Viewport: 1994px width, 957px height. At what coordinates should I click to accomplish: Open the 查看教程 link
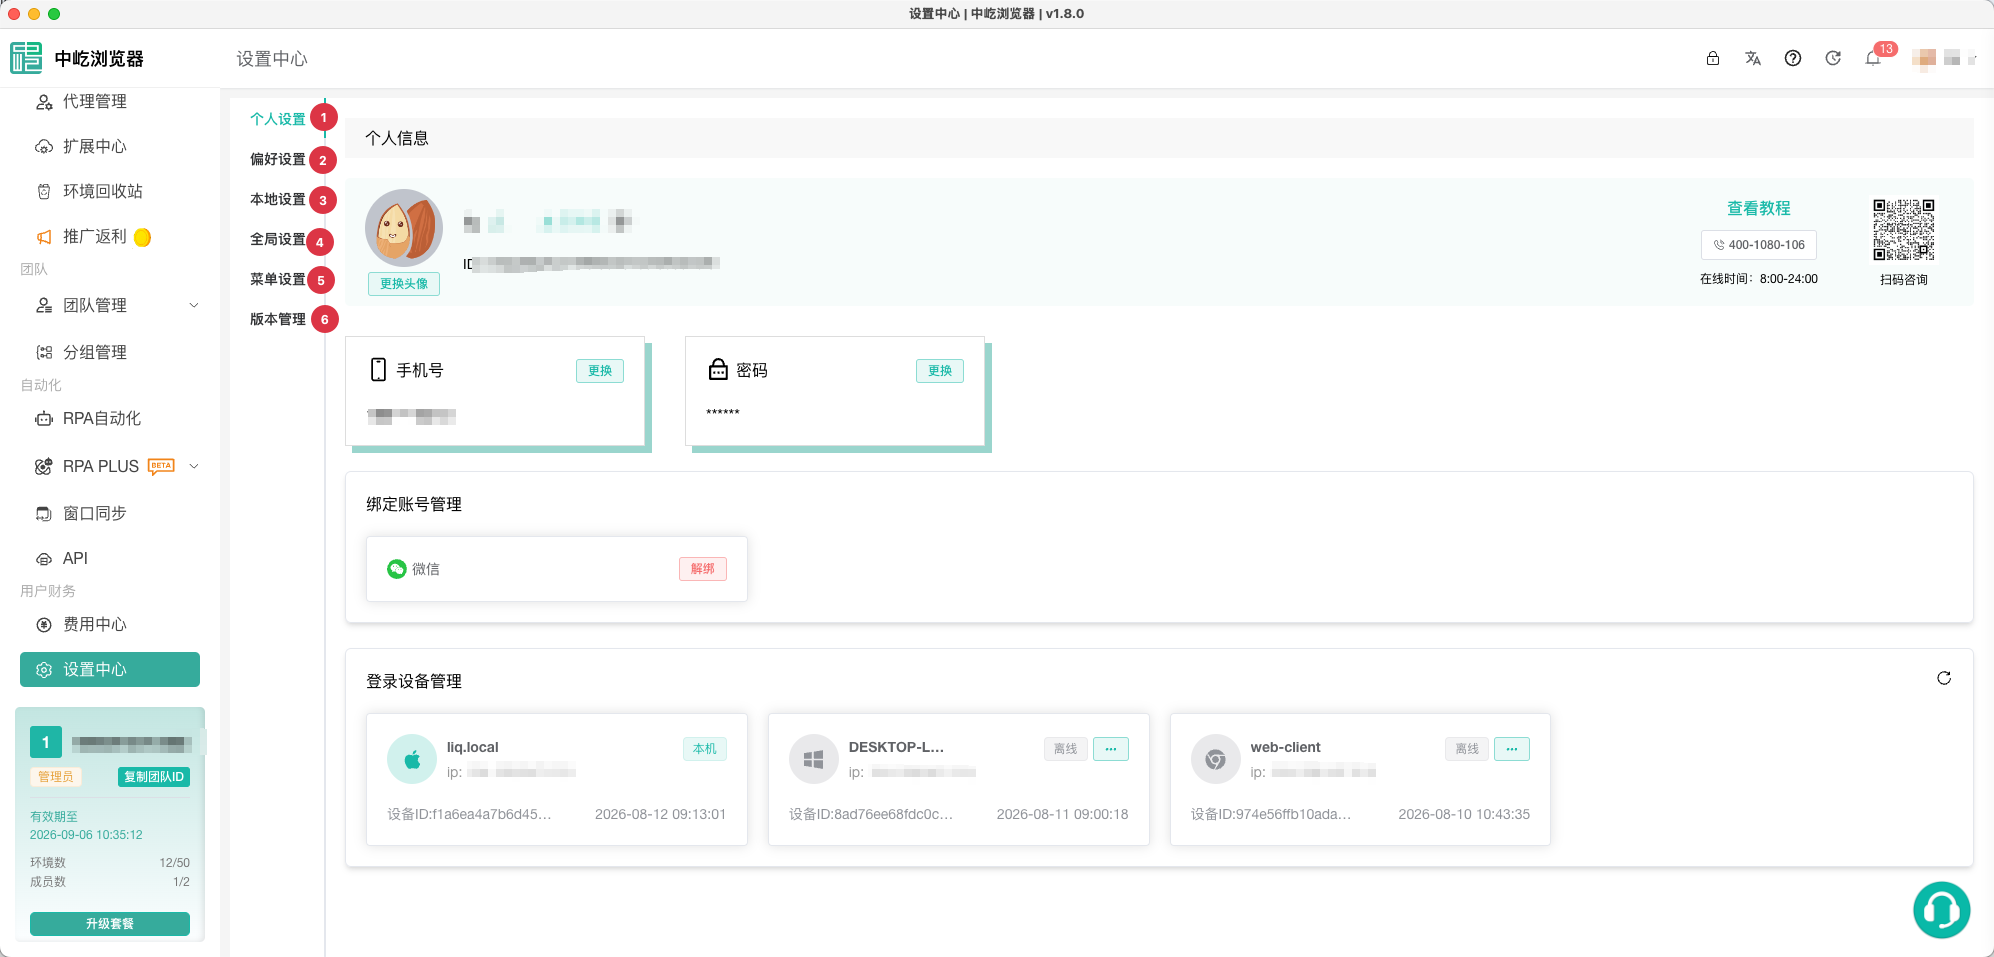tap(1759, 208)
